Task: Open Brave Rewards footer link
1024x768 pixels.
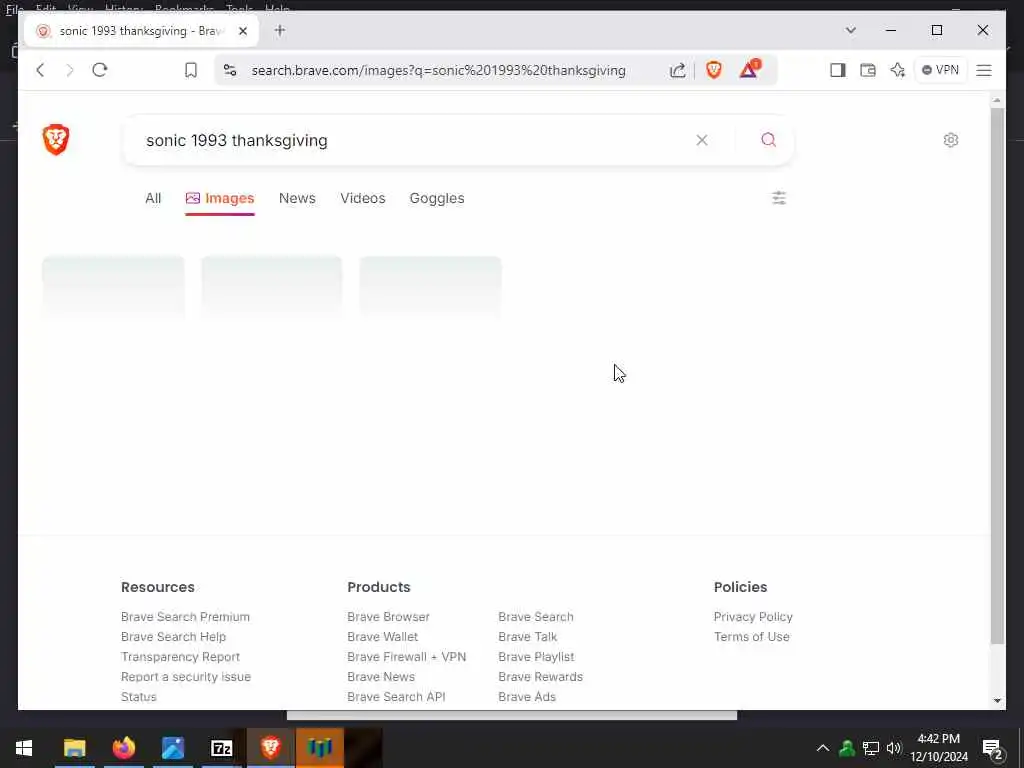Action: coord(540,677)
